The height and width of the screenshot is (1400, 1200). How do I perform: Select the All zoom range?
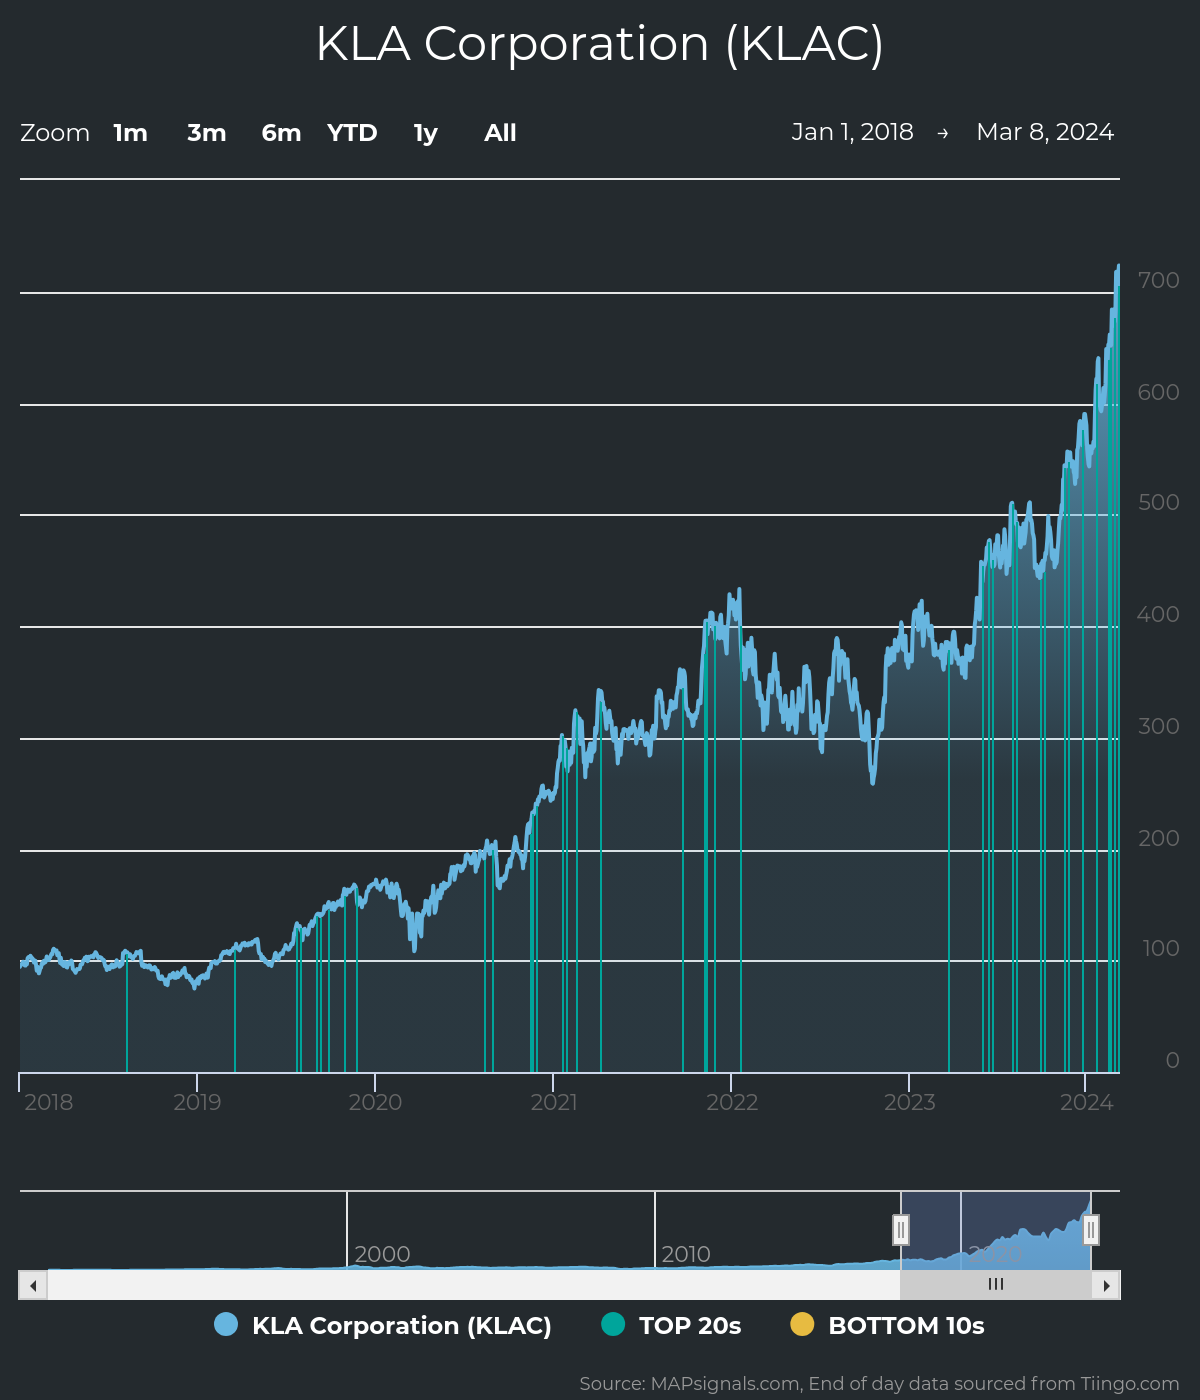(499, 132)
